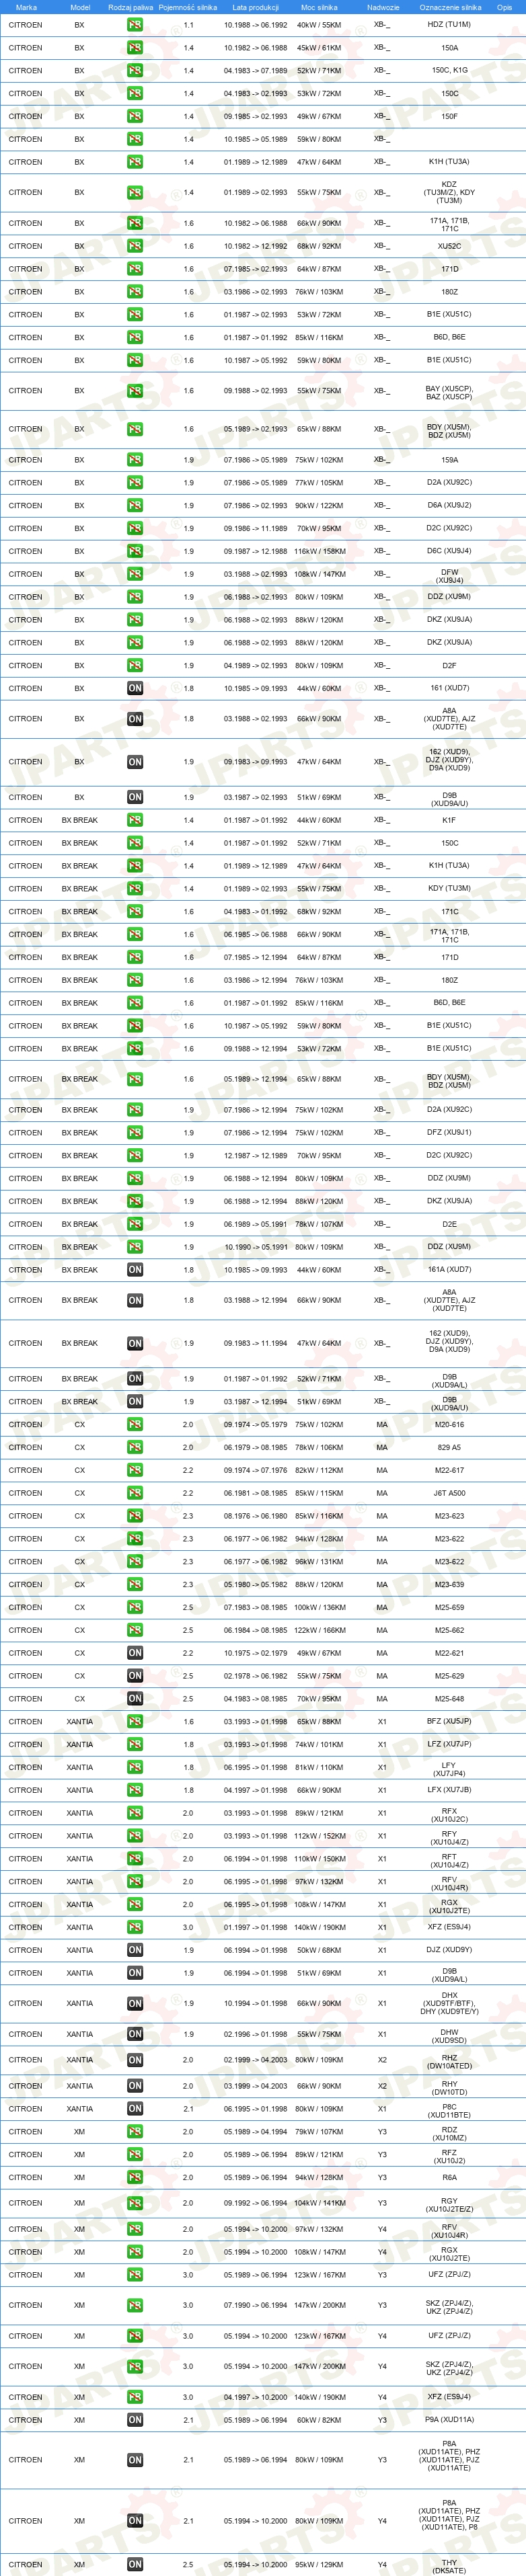Click production years 02.1999 -> 04.2003
This screenshot has width=526, height=2576.
tap(255, 2061)
